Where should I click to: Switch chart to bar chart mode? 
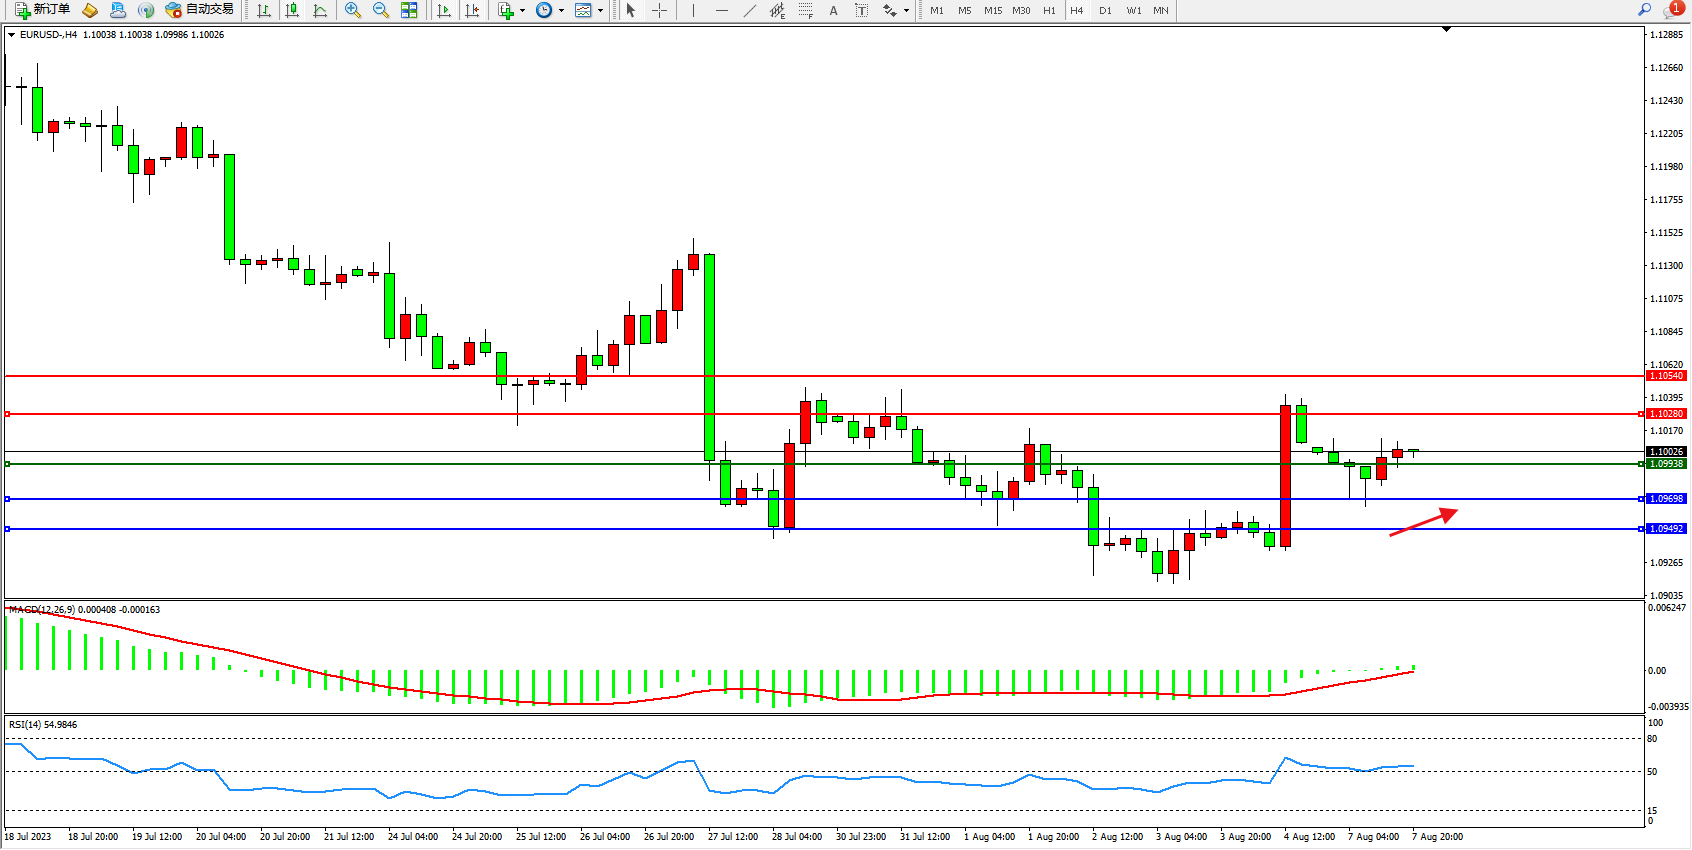(x=264, y=10)
